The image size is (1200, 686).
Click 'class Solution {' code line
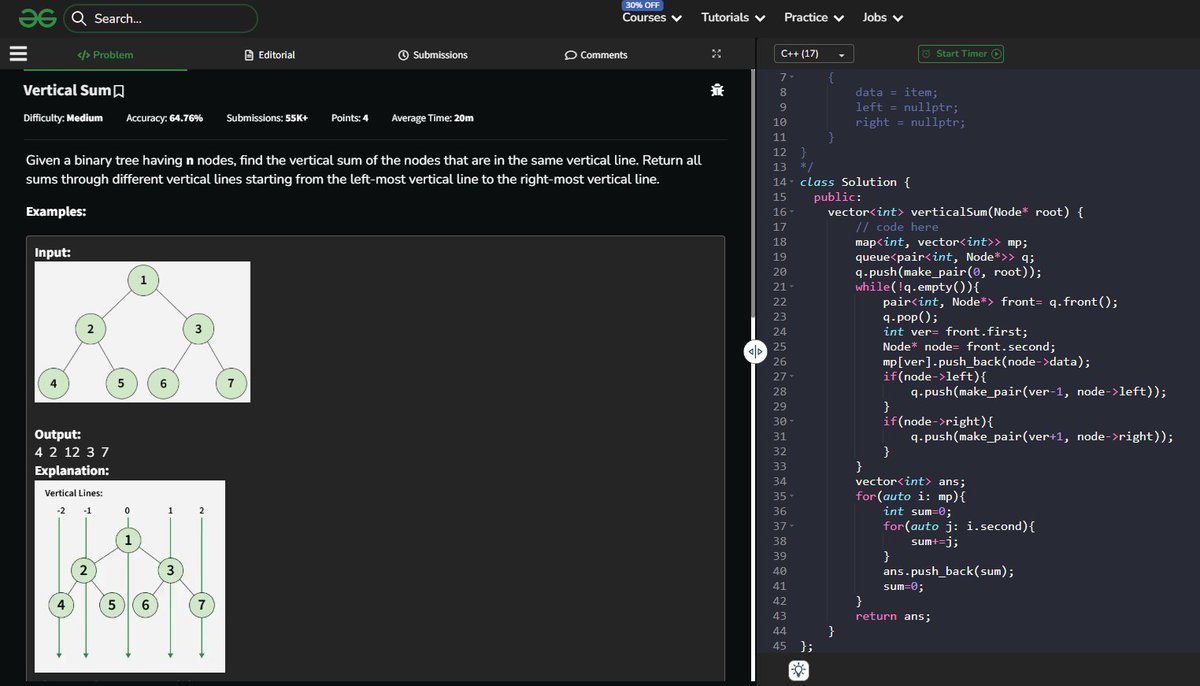pos(855,182)
